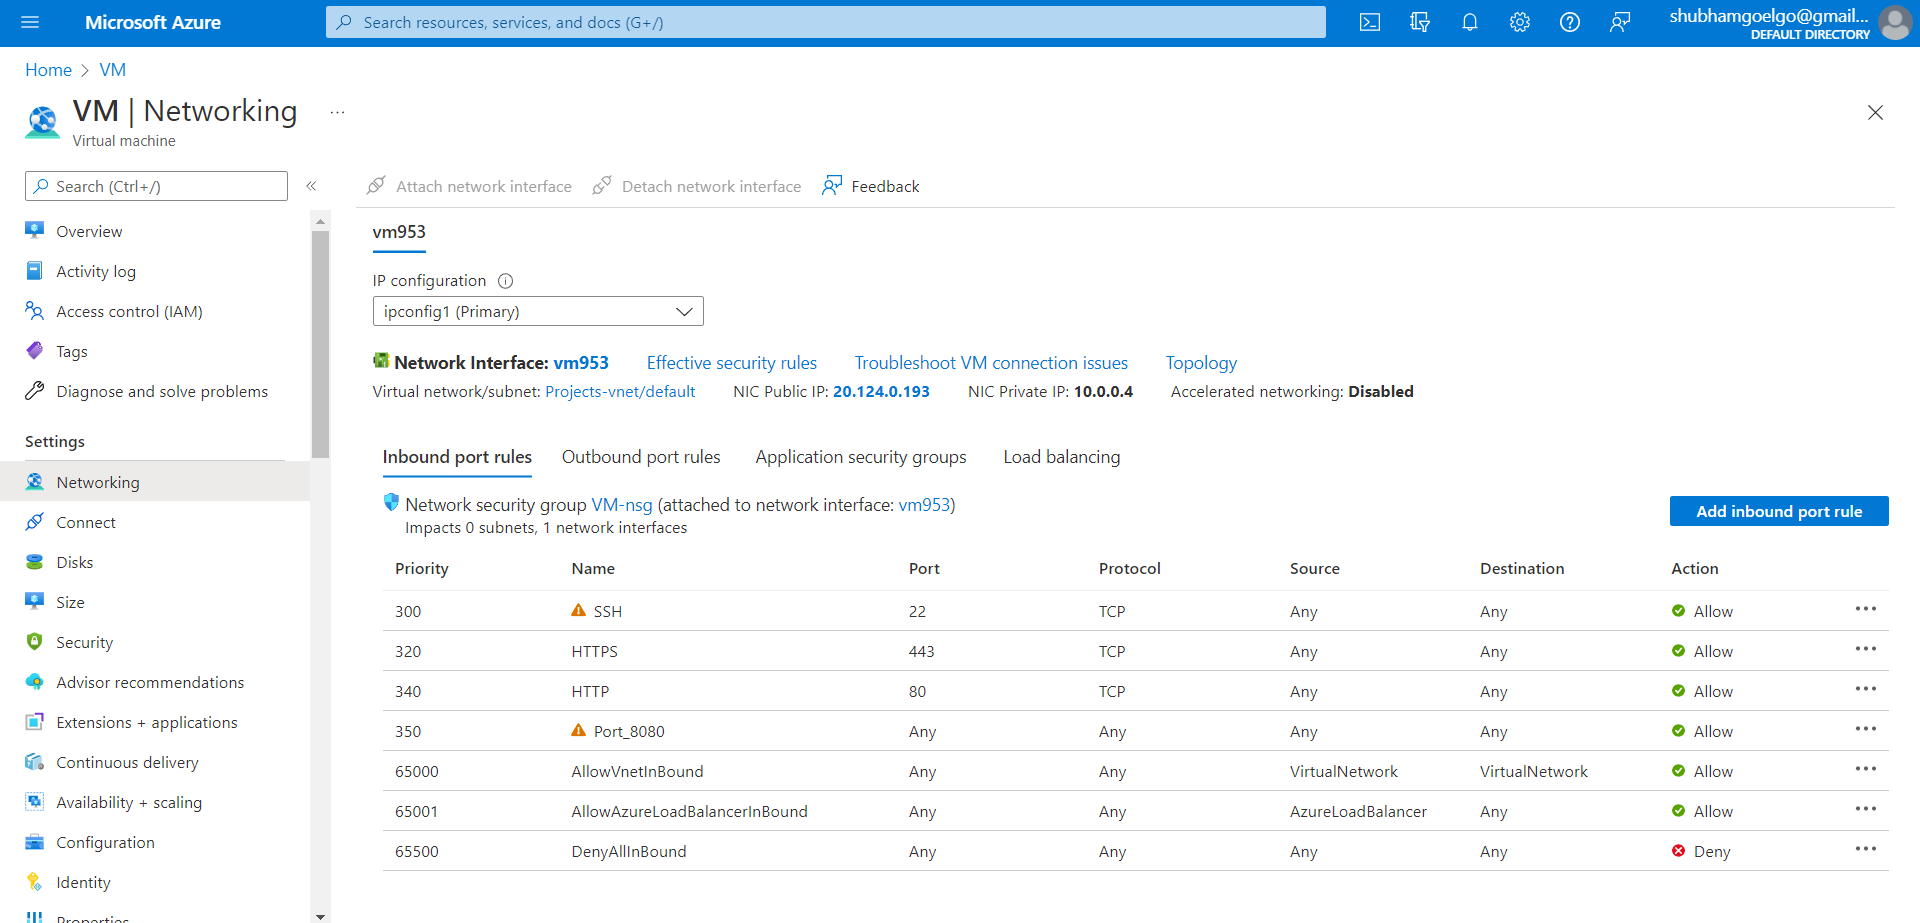Click the feedback smiley icon in top bar

coord(1620,22)
